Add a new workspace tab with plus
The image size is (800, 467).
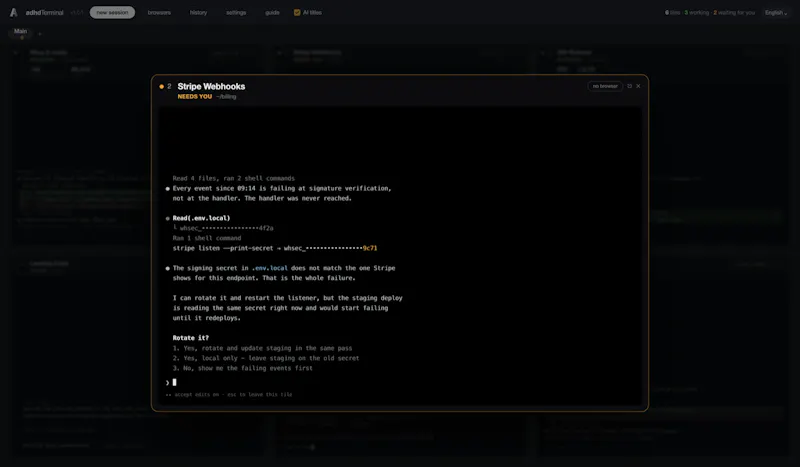[x=40, y=34]
